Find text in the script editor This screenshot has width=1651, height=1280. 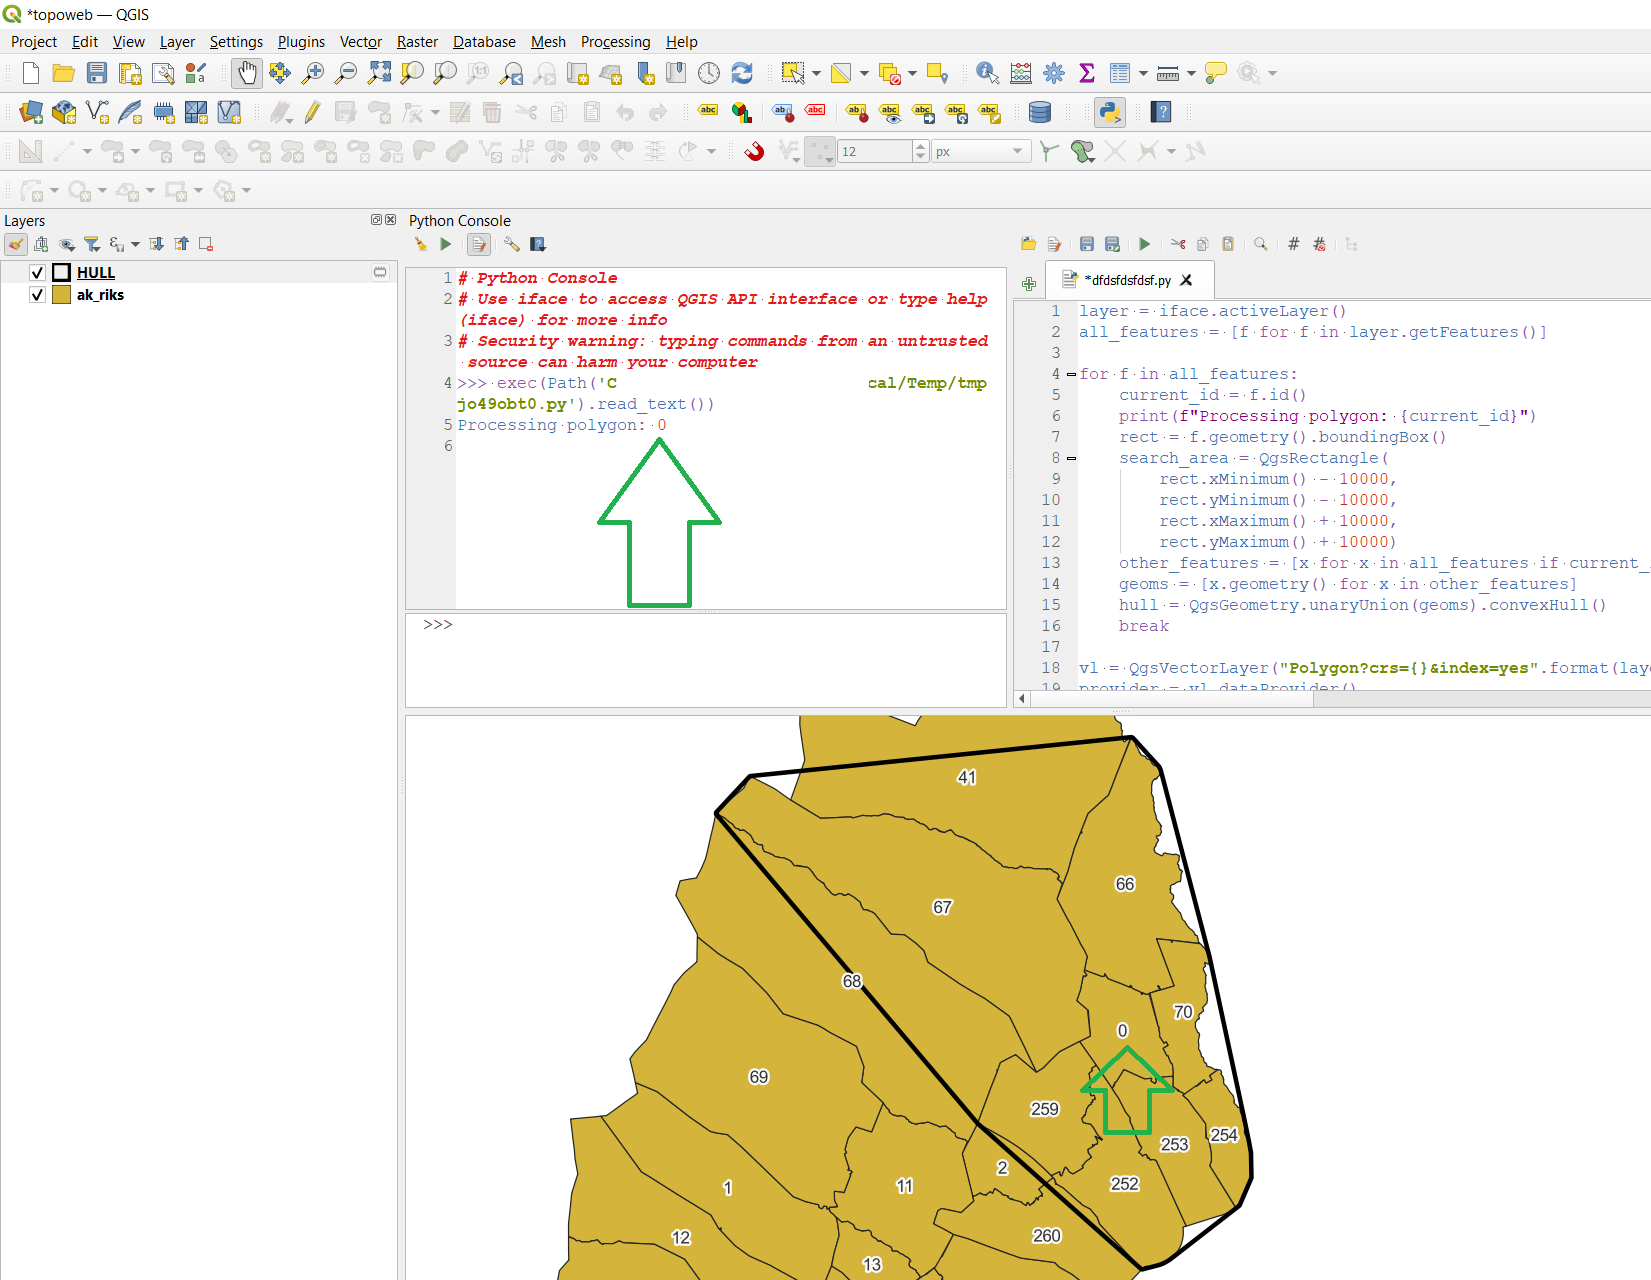(1261, 244)
